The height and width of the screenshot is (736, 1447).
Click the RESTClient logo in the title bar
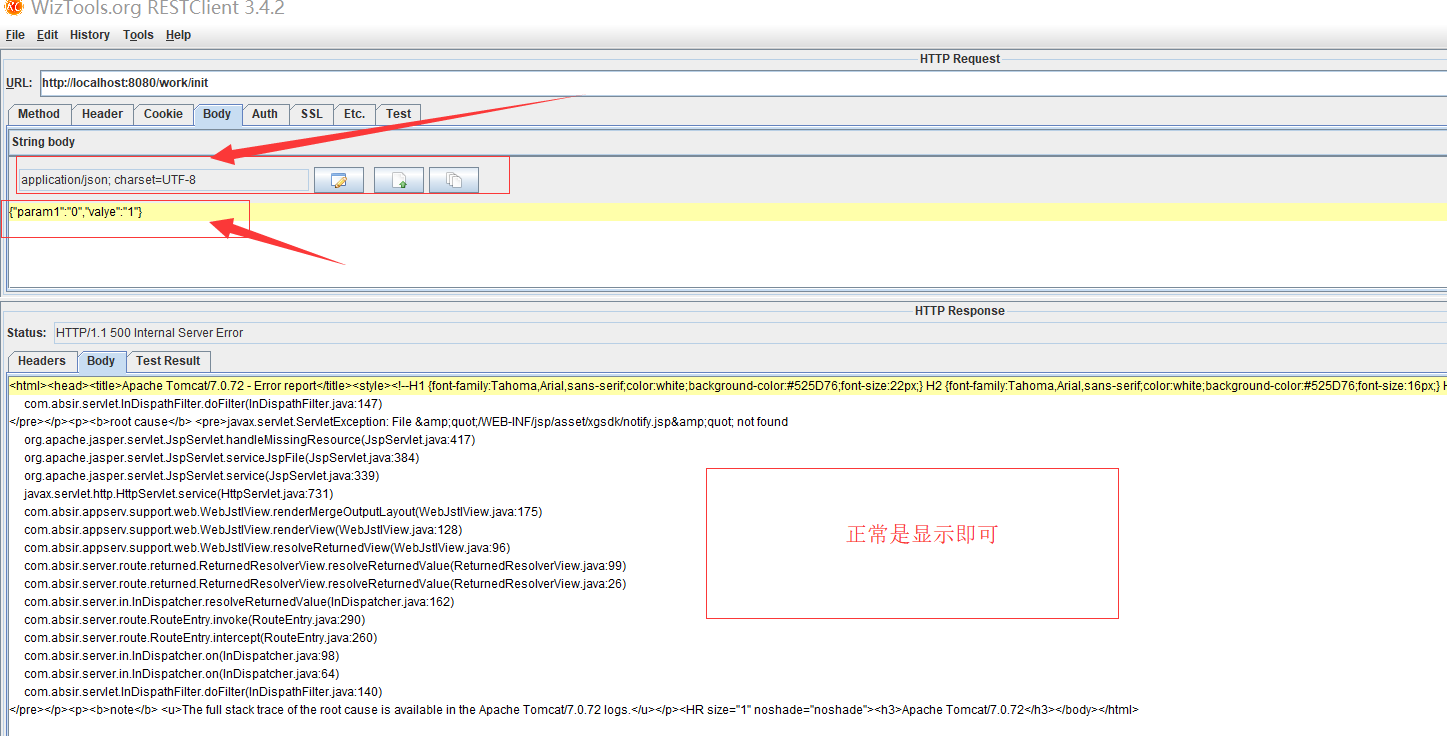[13, 8]
